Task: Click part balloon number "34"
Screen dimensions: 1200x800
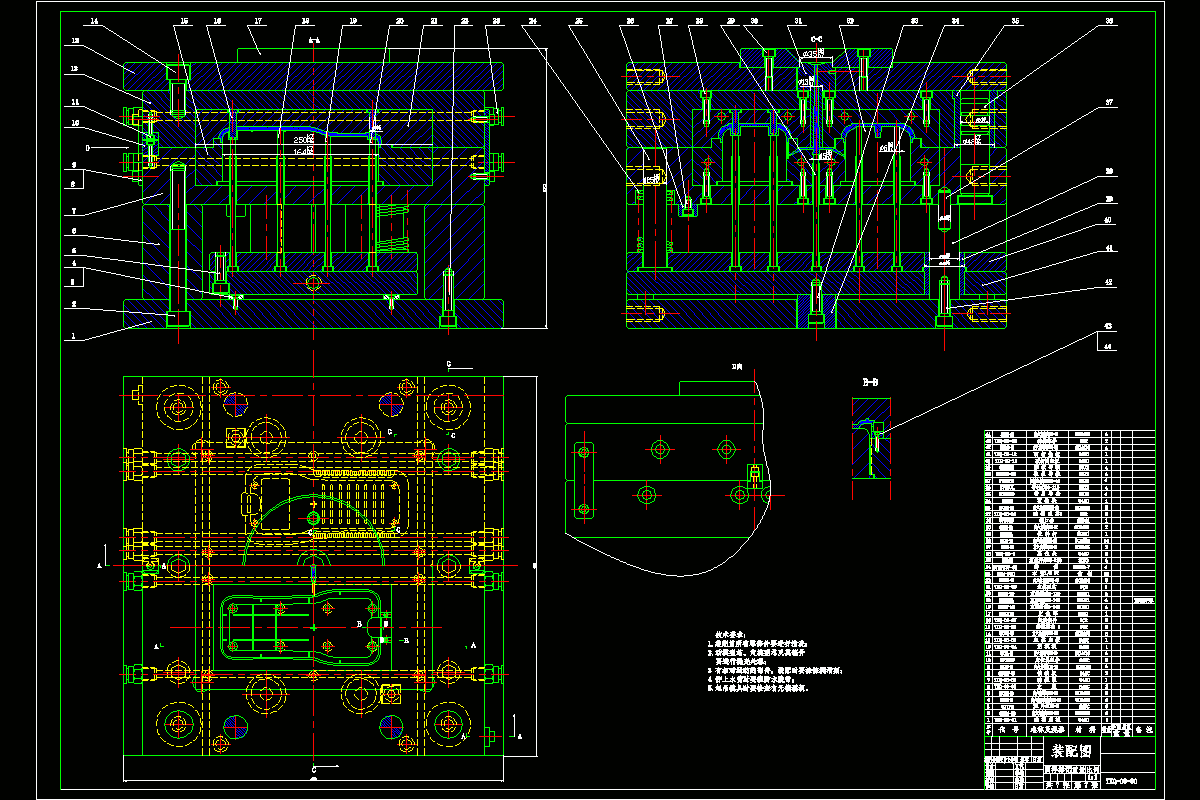Action: tap(955, 20)
